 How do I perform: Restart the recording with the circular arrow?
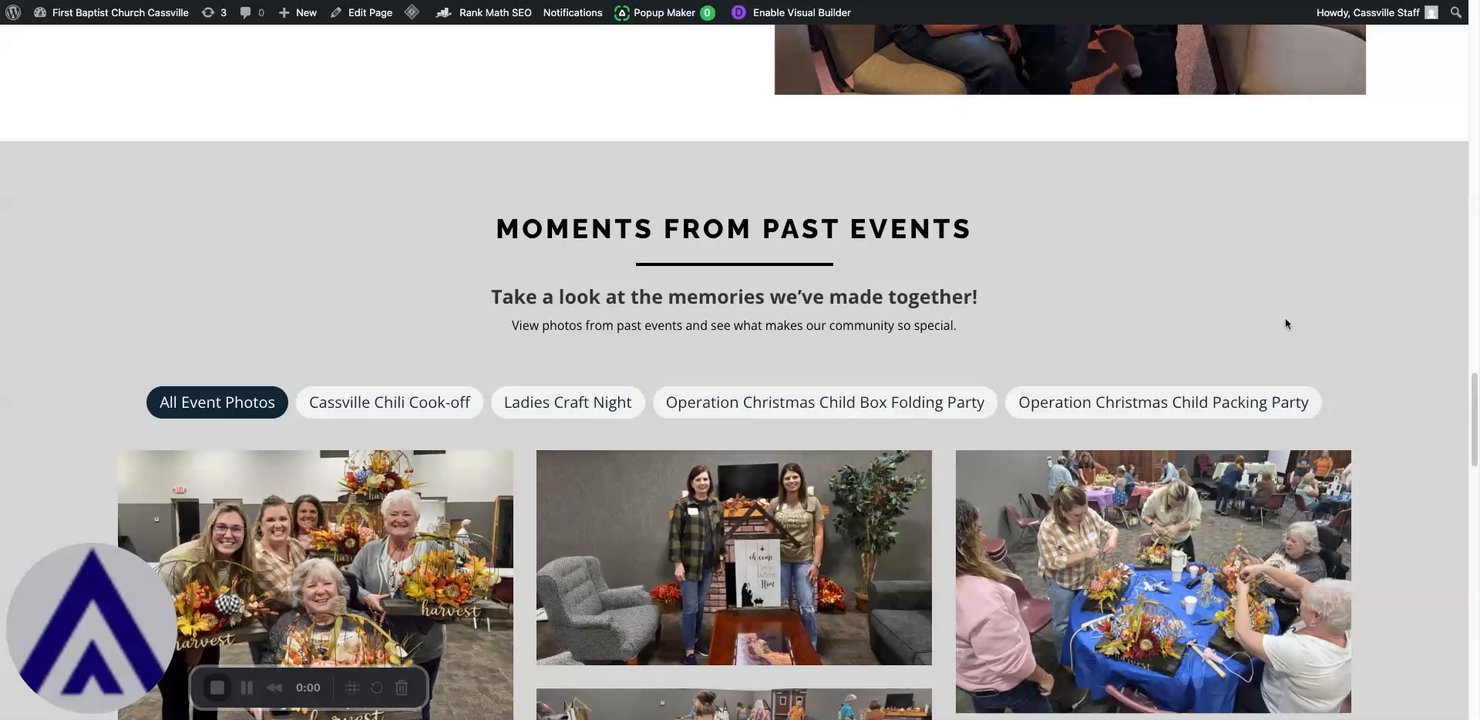coord(377,688)
